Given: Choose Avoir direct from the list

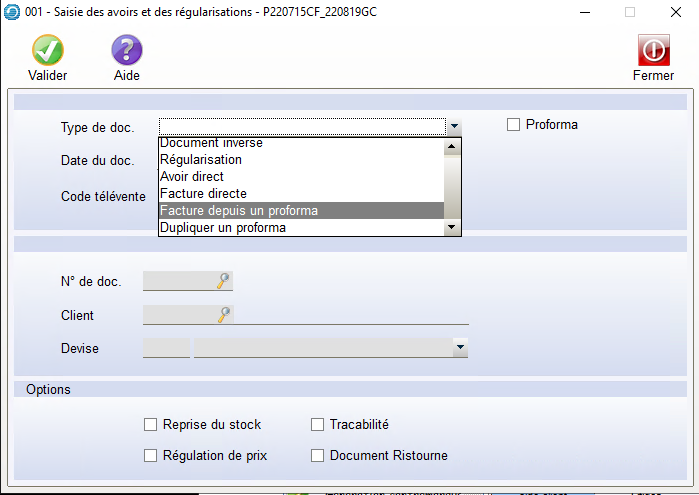Looking at the screenshot, I should click(192, 177).
